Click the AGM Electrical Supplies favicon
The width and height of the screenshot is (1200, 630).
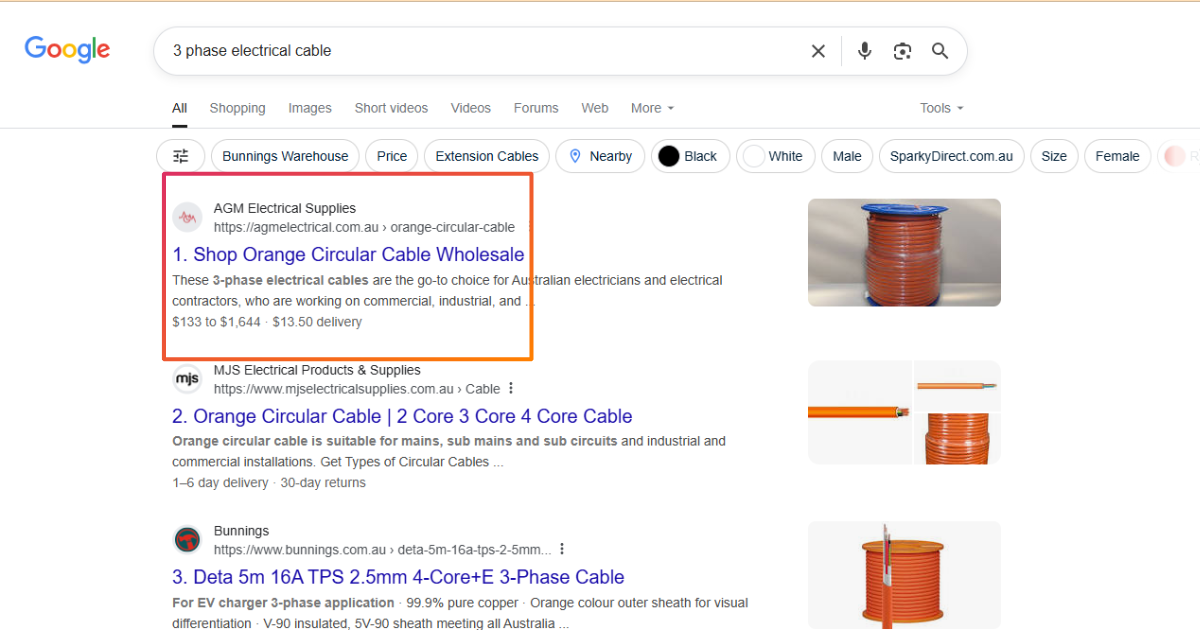point(187,217)
